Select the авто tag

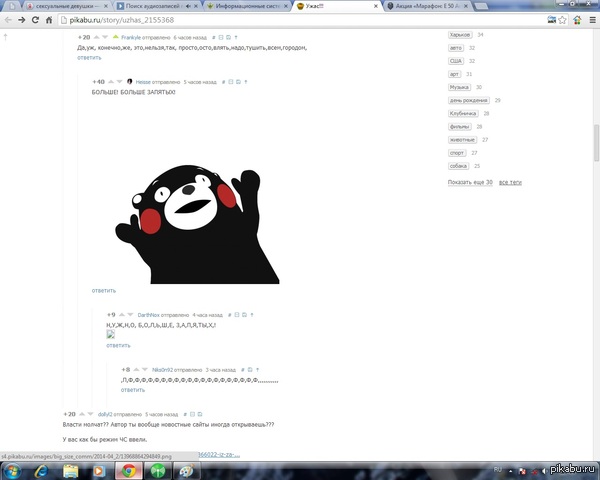click(456, 48)
